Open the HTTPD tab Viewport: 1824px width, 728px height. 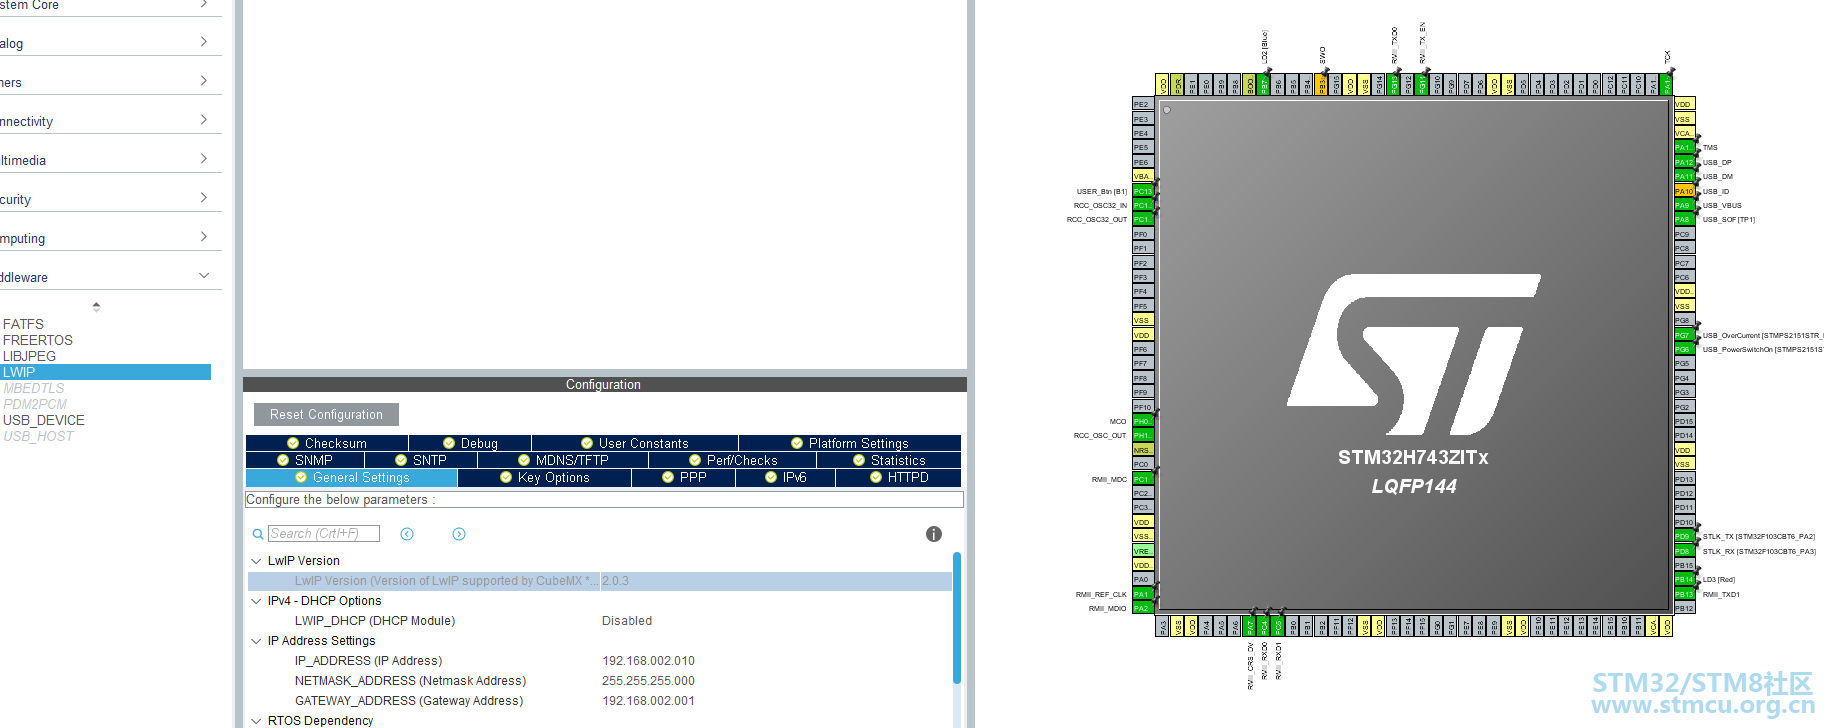[899, 478]
